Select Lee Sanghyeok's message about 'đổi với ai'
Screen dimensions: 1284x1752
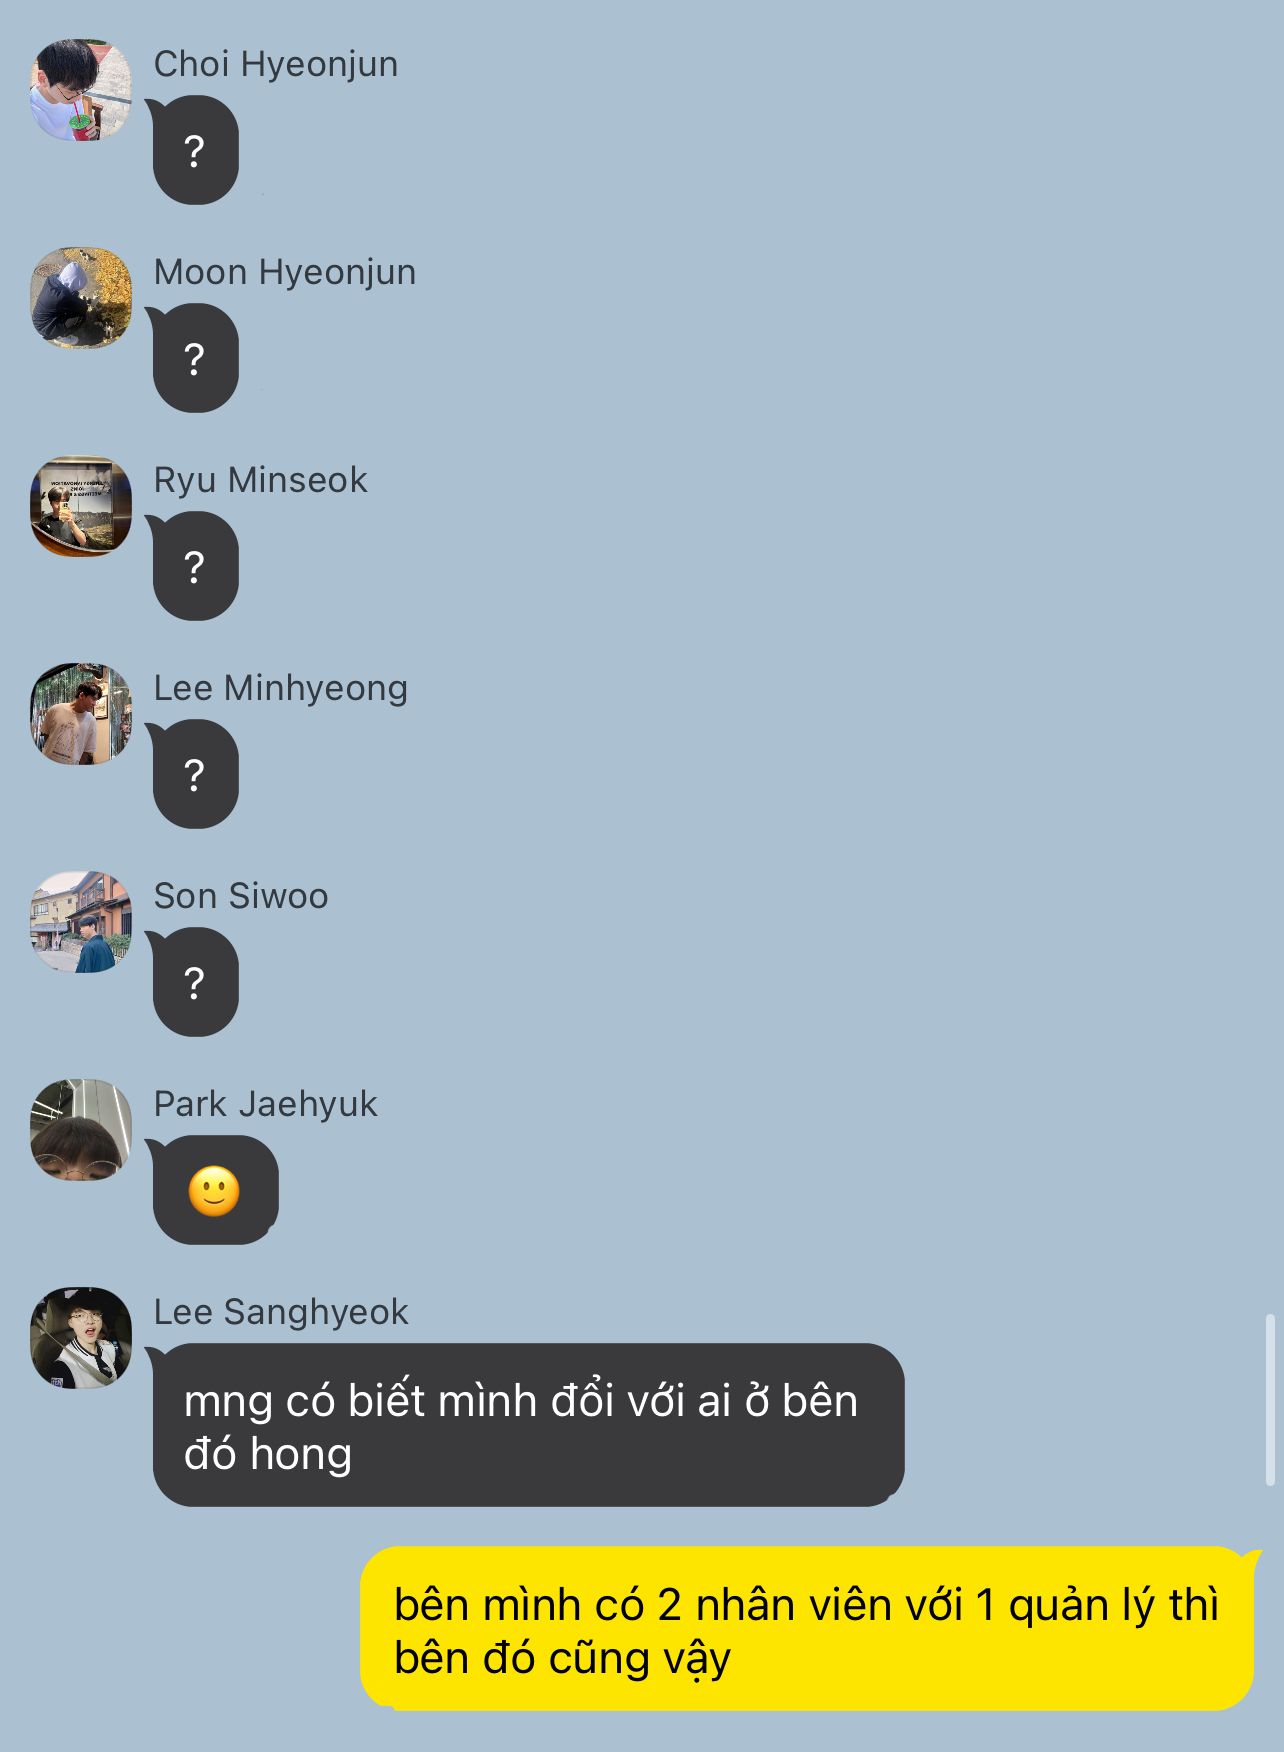(x=527, y=1425)
